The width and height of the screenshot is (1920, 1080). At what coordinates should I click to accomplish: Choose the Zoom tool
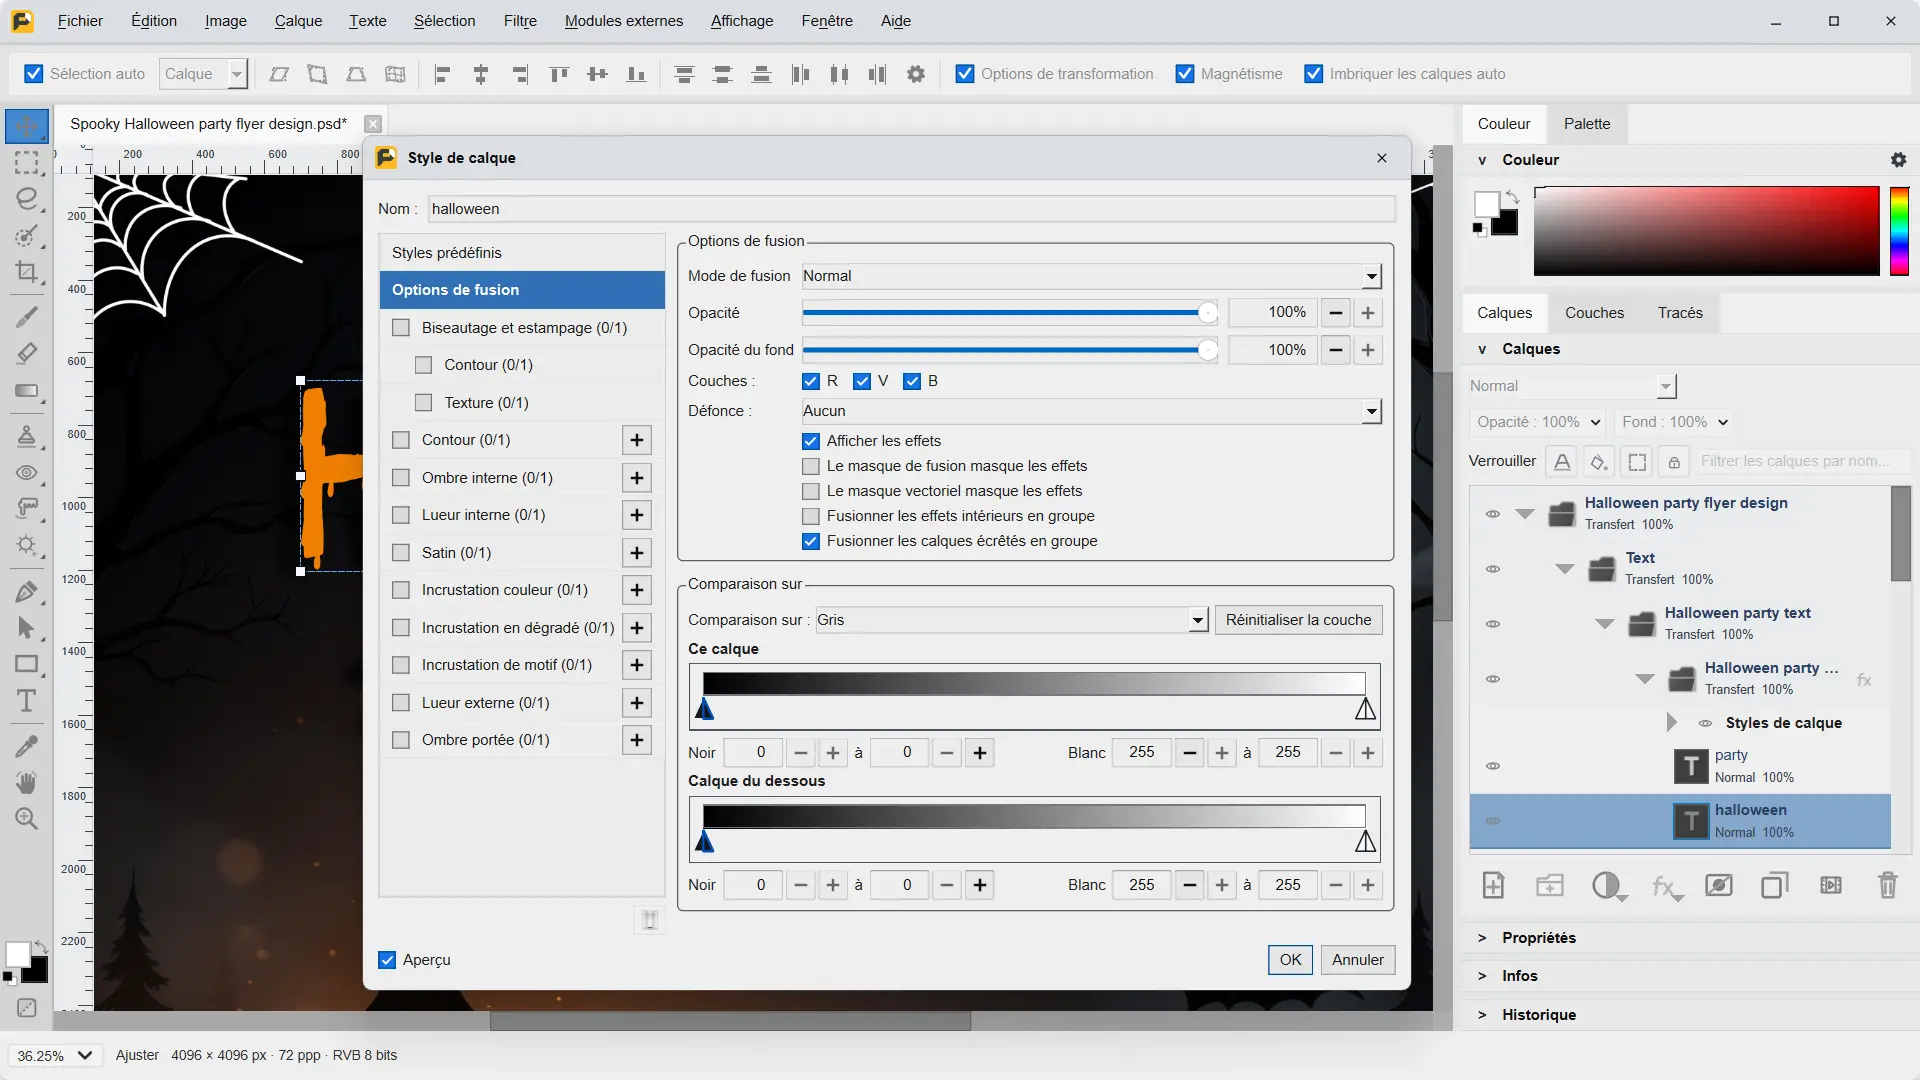27,819
